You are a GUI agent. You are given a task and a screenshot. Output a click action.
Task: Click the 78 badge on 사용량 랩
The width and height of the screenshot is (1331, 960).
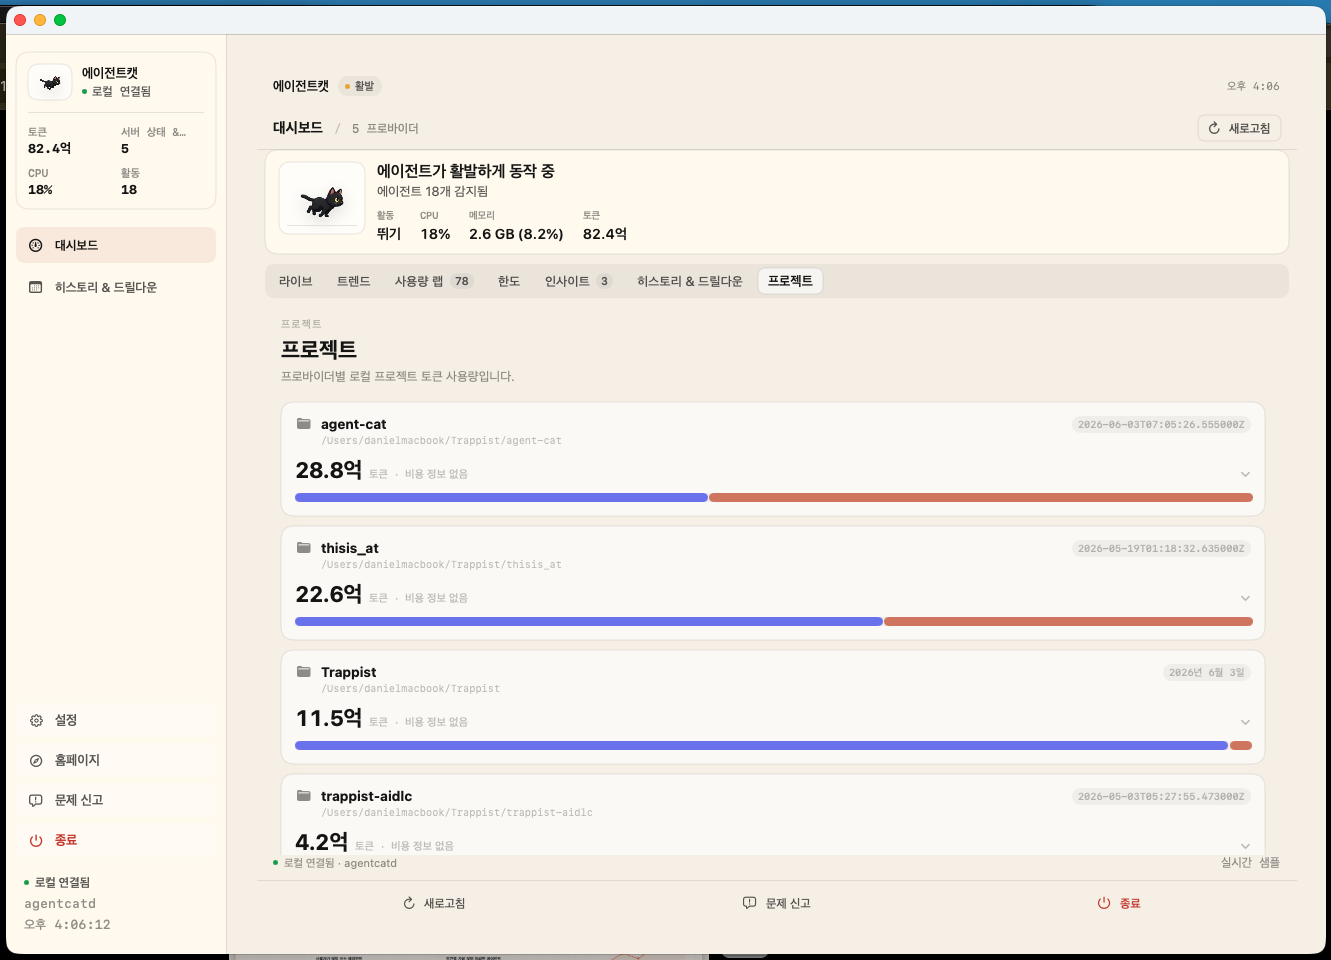tap(462, 281)
